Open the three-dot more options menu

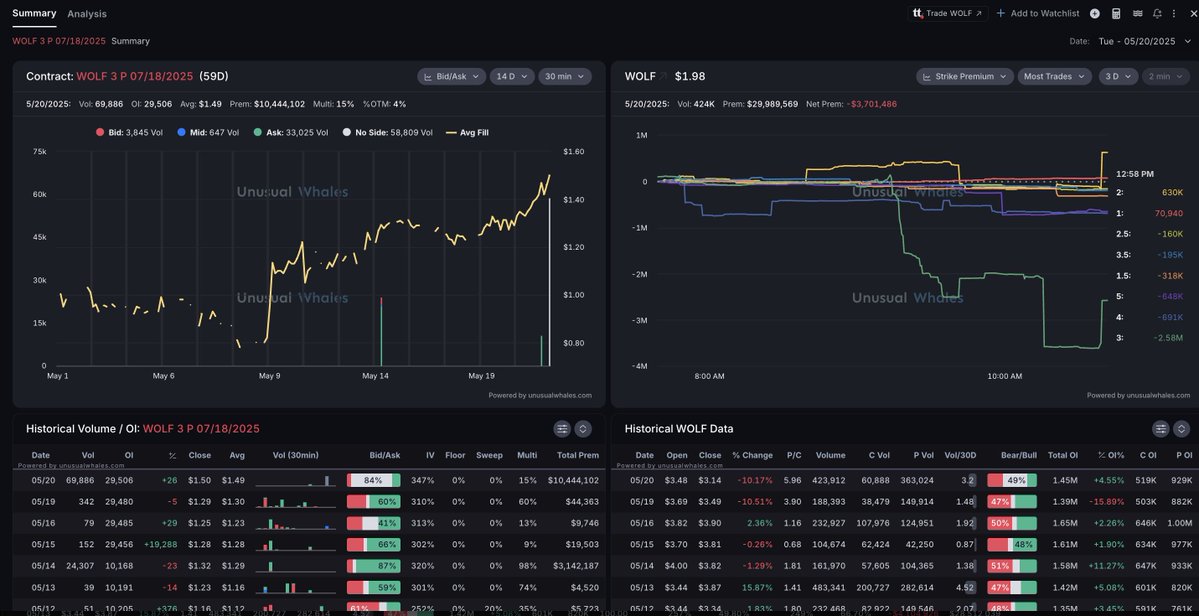click(x=1174, y=13)
